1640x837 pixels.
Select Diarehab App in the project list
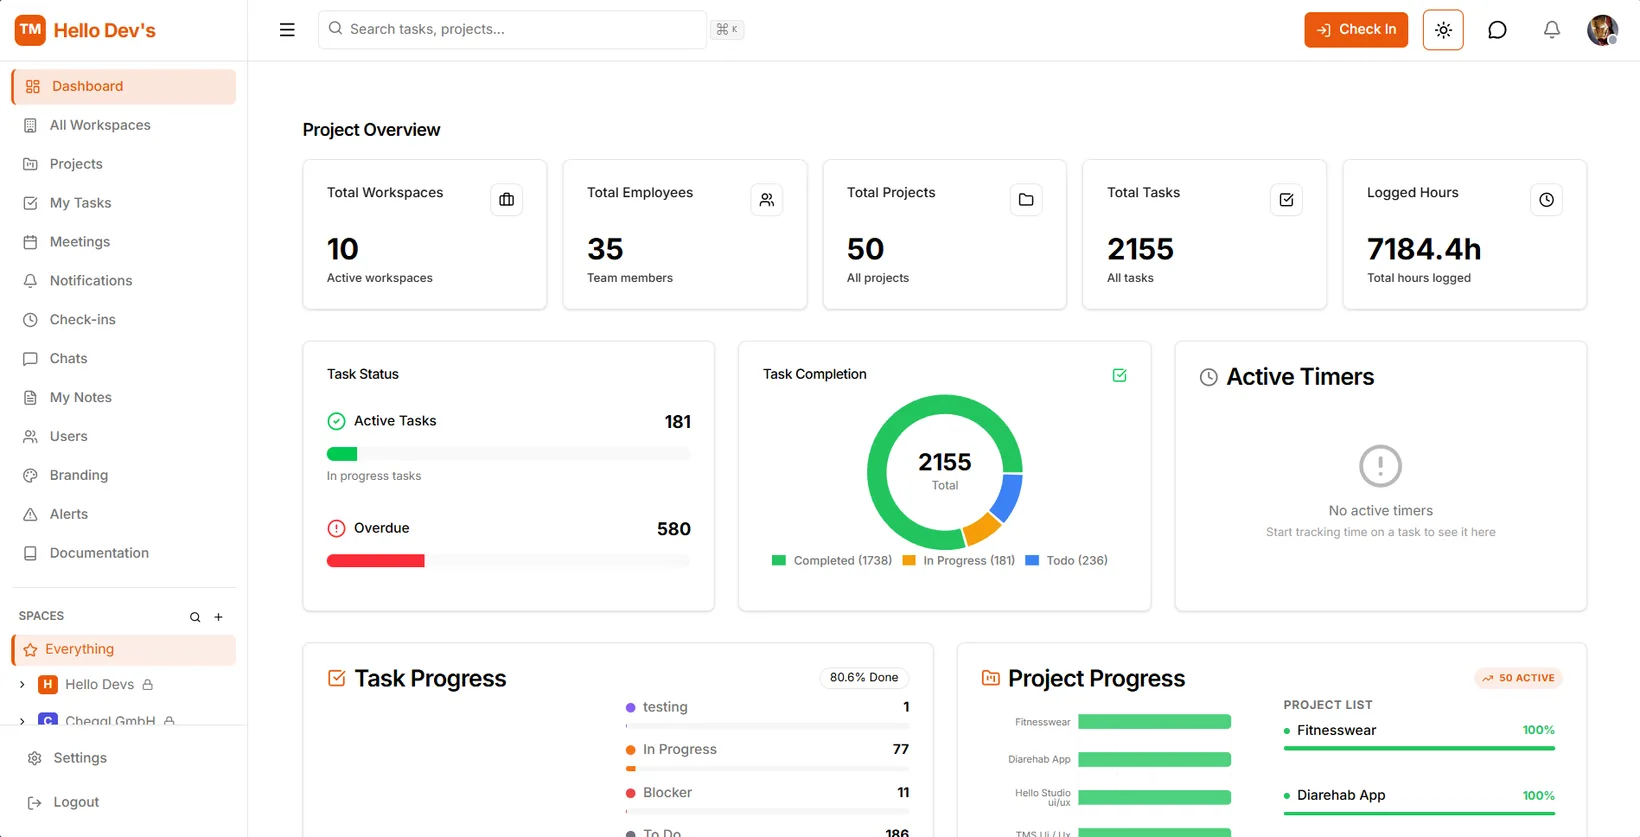click(1419, 802)
